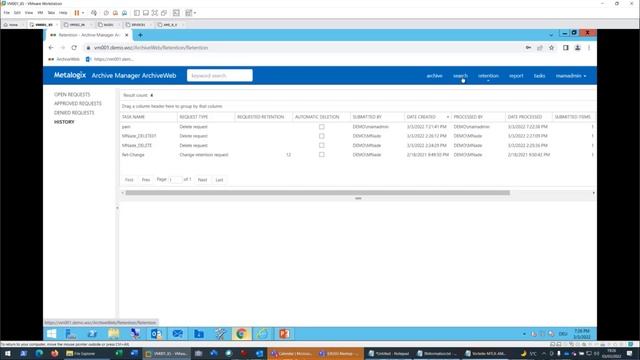Show Open Requests in the sidebar
This screenshot has width=640, height=360.
pyautogui.click(x=72, y=94)
